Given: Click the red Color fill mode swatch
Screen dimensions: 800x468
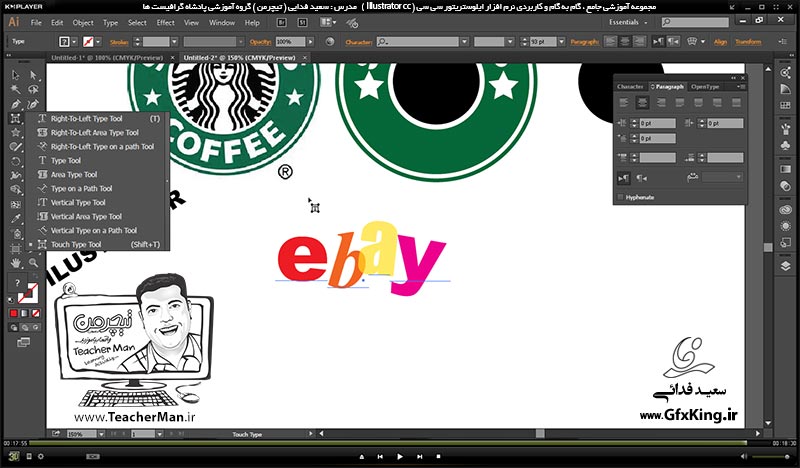Looking at the screenshot, I should pos(14,313).
